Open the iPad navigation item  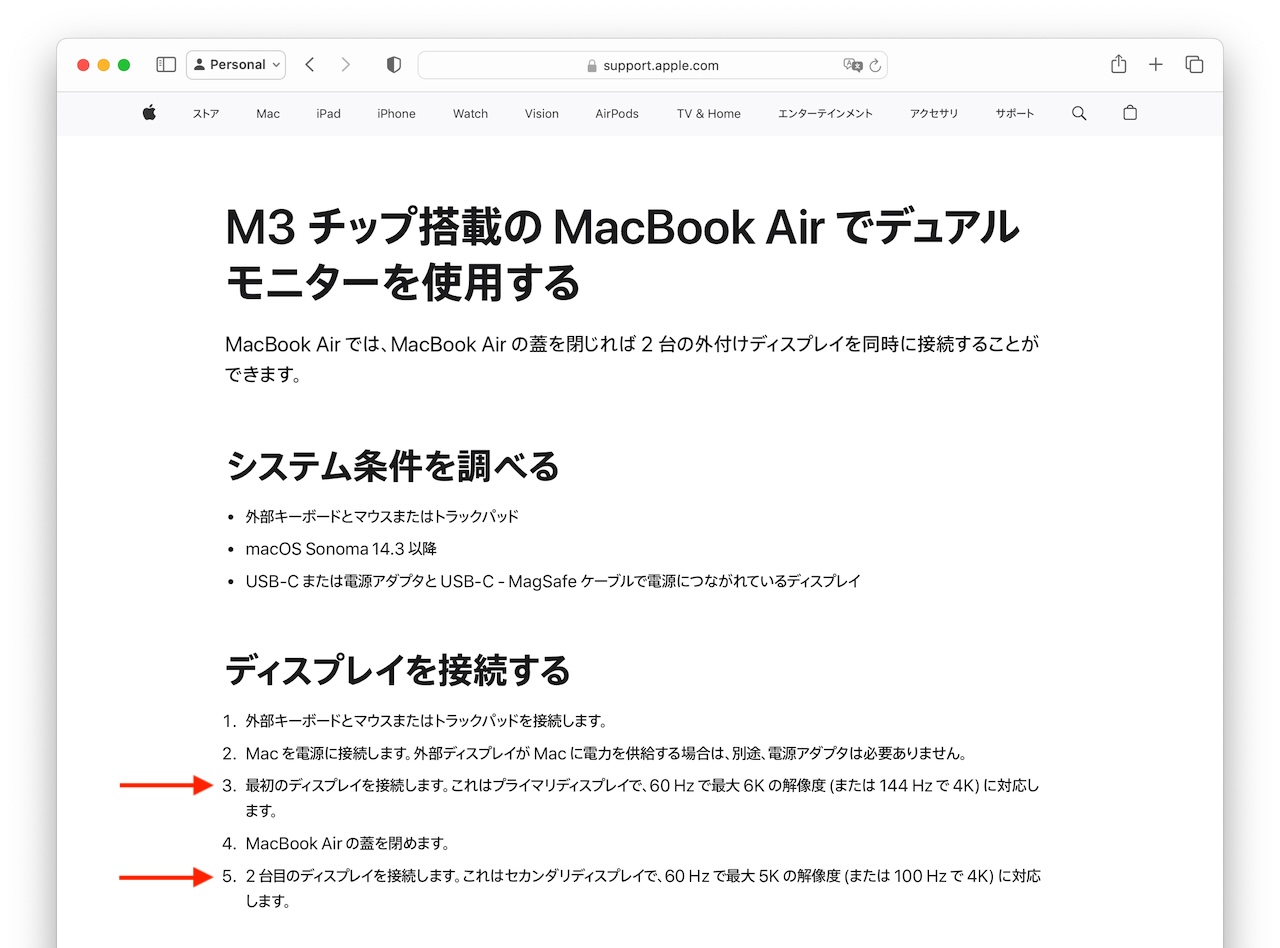pyautogui.click(x=328, y=114)
